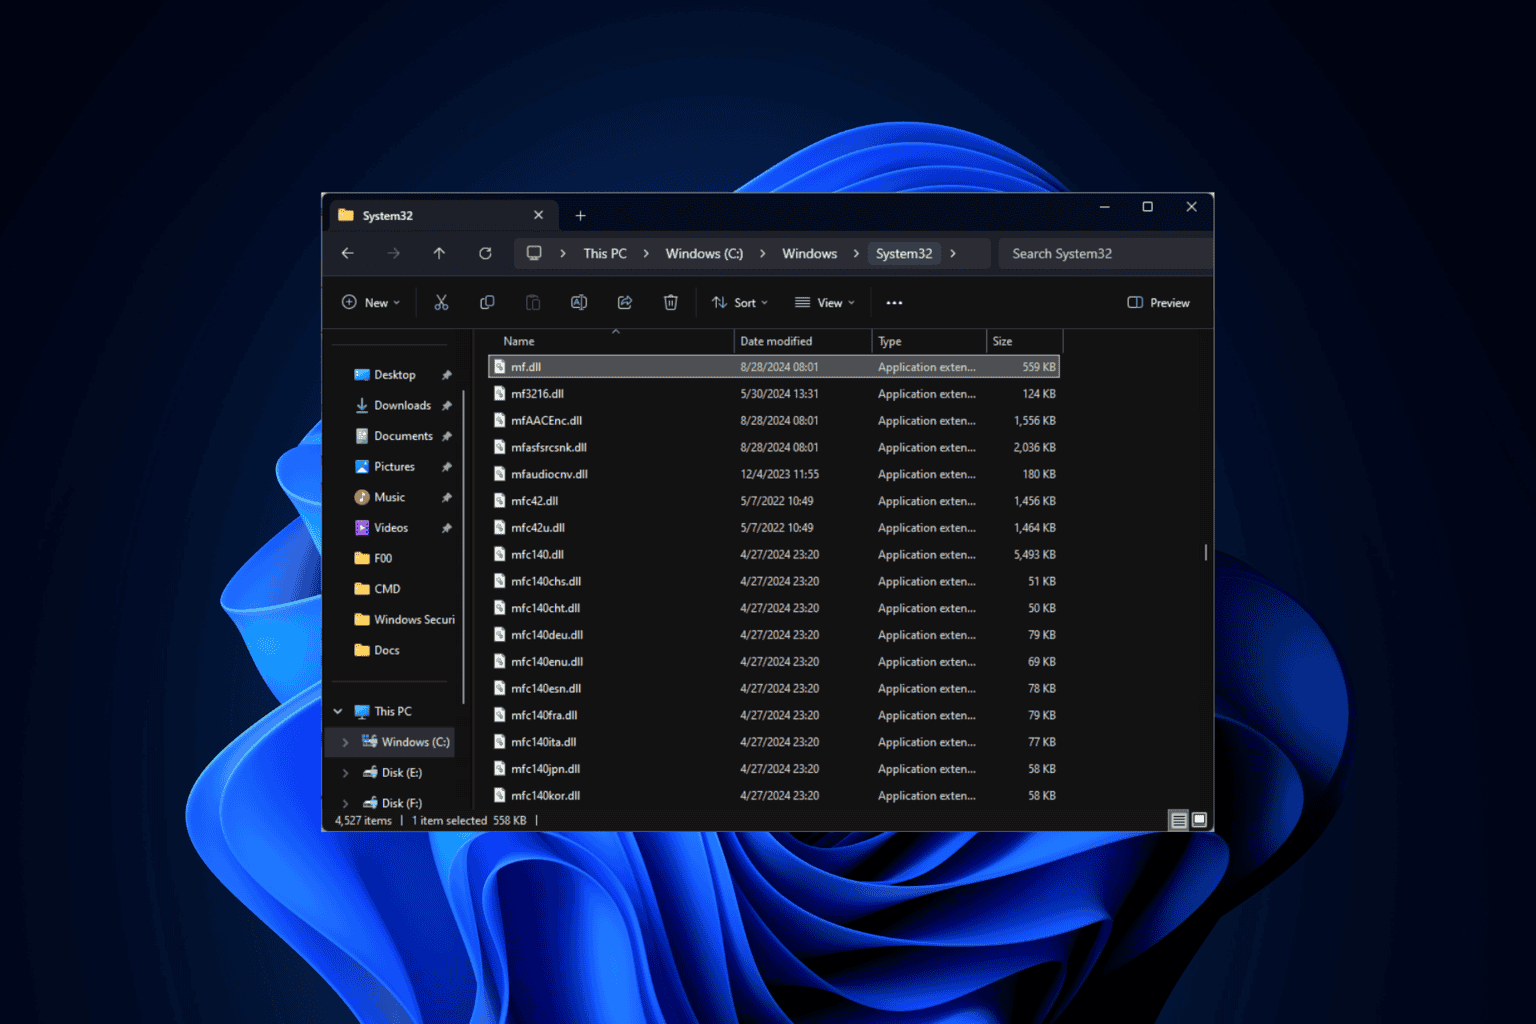Select the mfc42.dll file icon
1536x1024 pixels.
(500, 501)
